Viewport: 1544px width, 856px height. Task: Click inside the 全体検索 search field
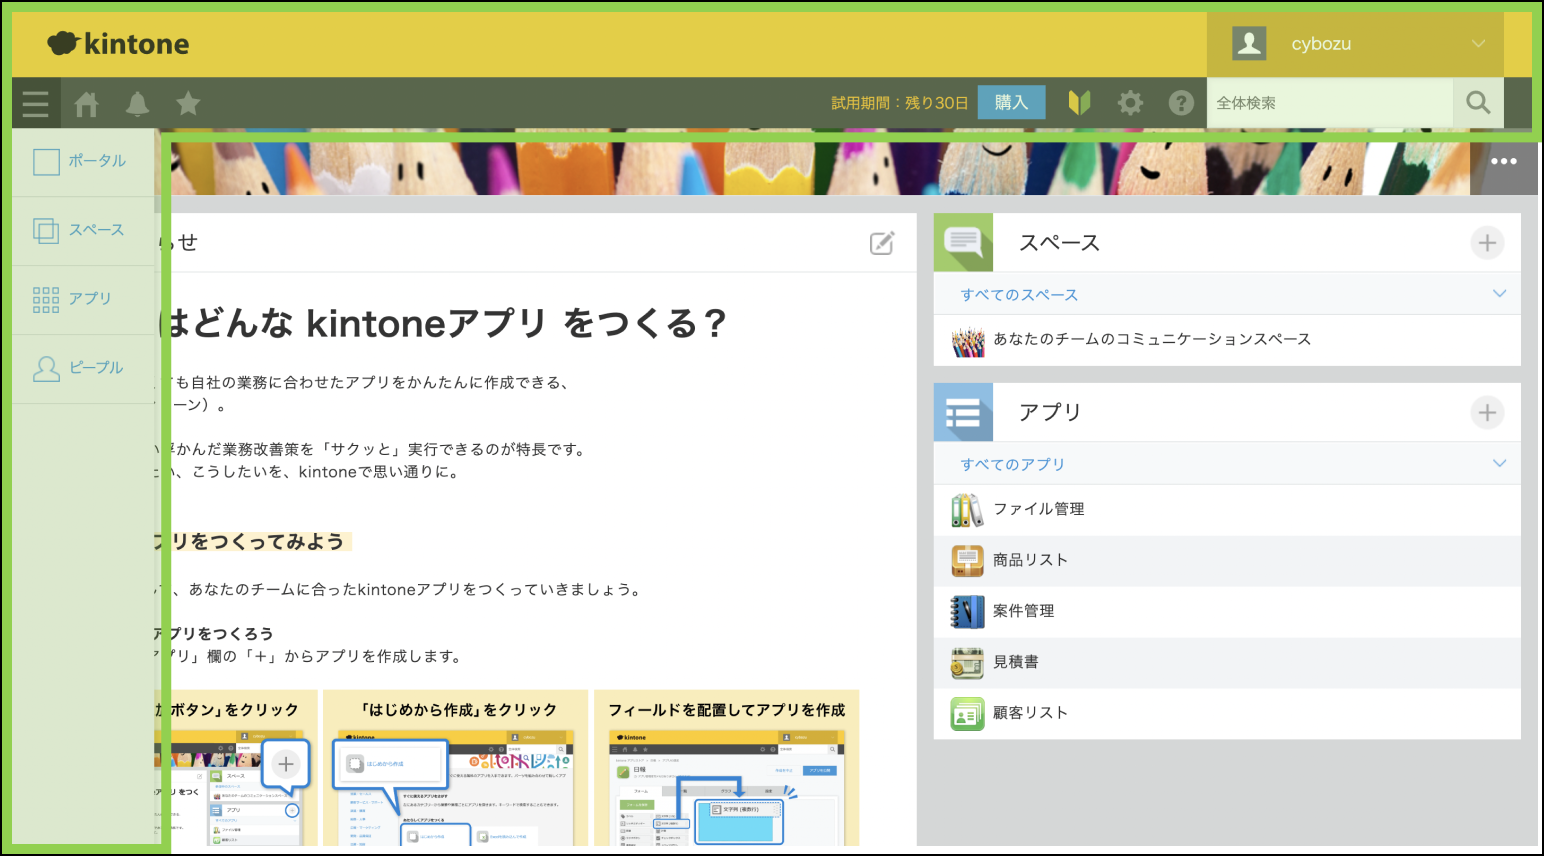pos(1330,102)
